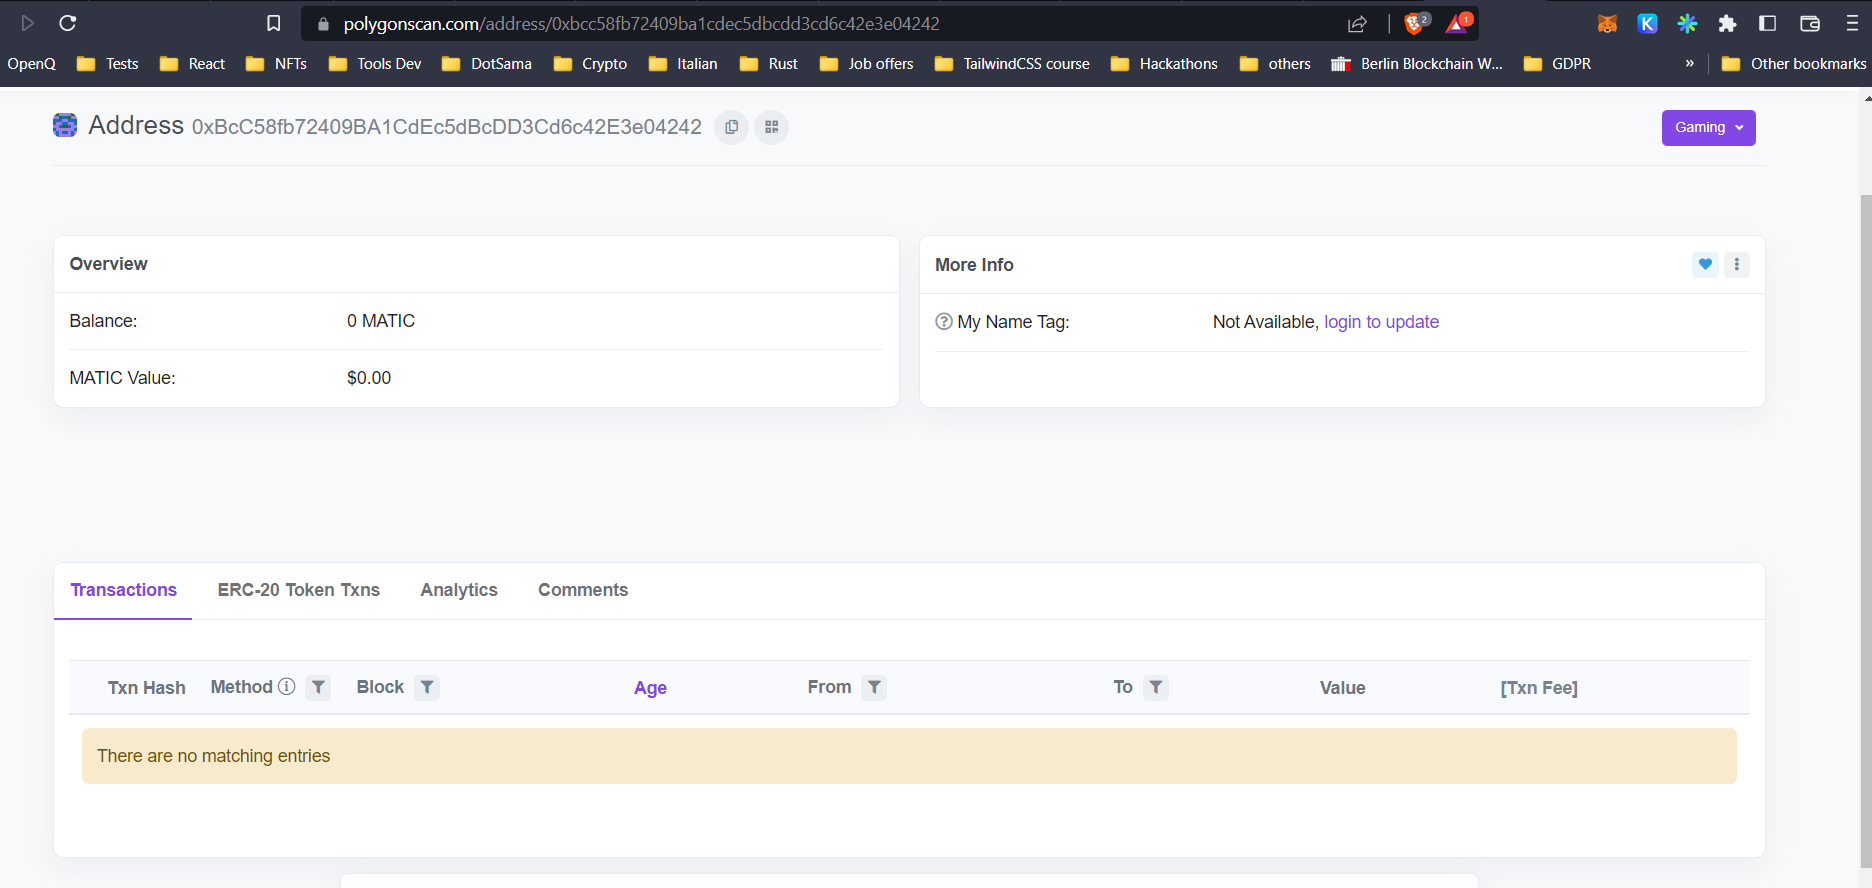Open the React bookmarks folder
Screen dimensions: 1872x888
pyautogui.click(x=192, y=63)
